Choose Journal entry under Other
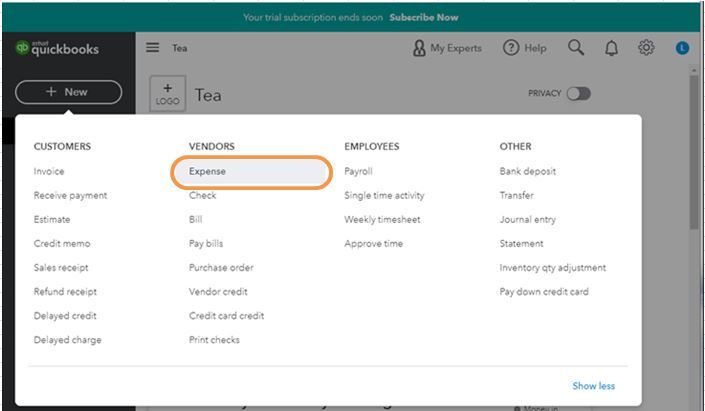 click(x=527, y=219)
